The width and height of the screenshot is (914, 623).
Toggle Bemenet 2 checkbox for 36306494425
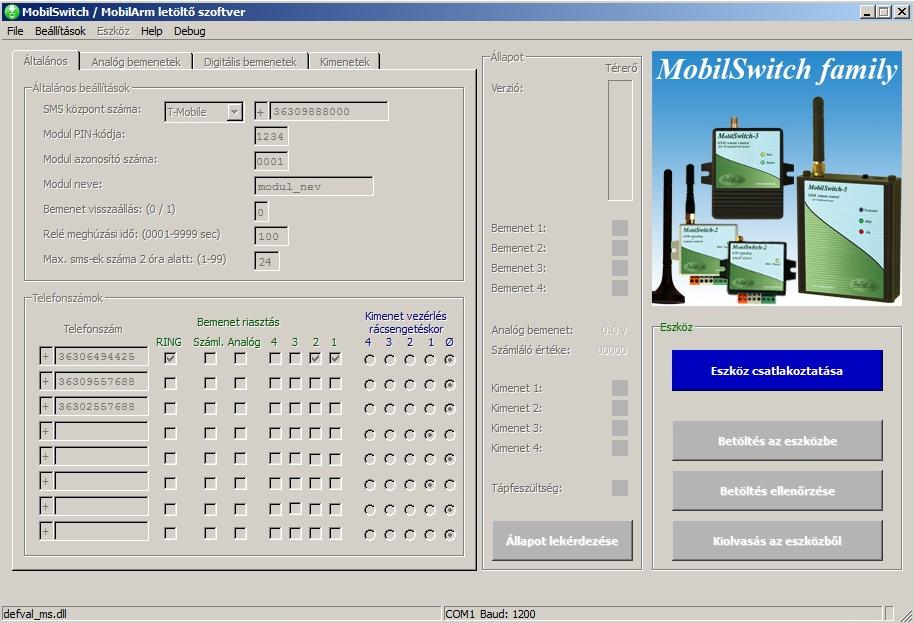point(315,358)
